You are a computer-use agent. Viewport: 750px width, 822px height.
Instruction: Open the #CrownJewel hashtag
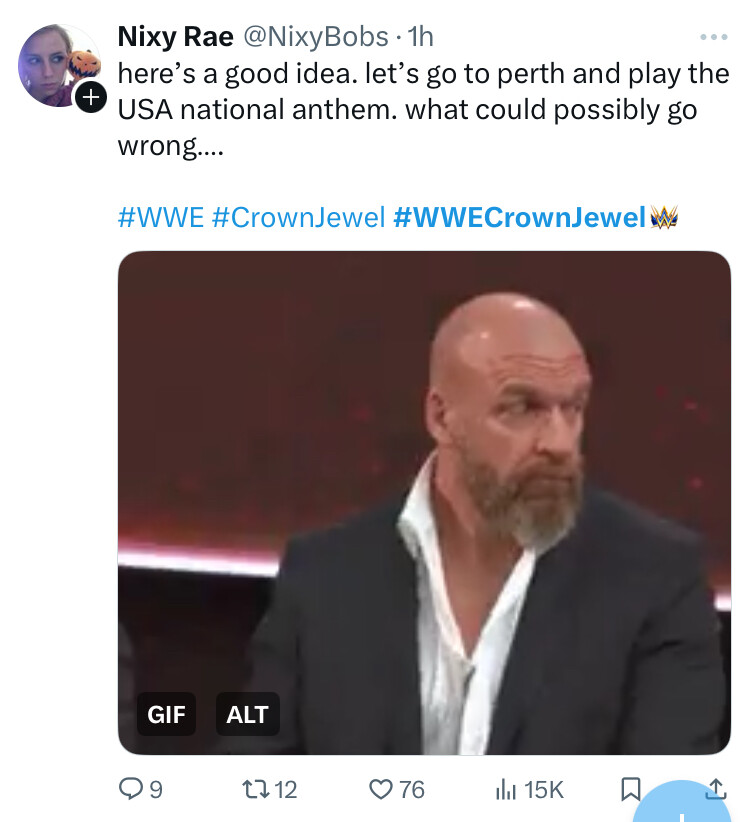coord(298,217)
